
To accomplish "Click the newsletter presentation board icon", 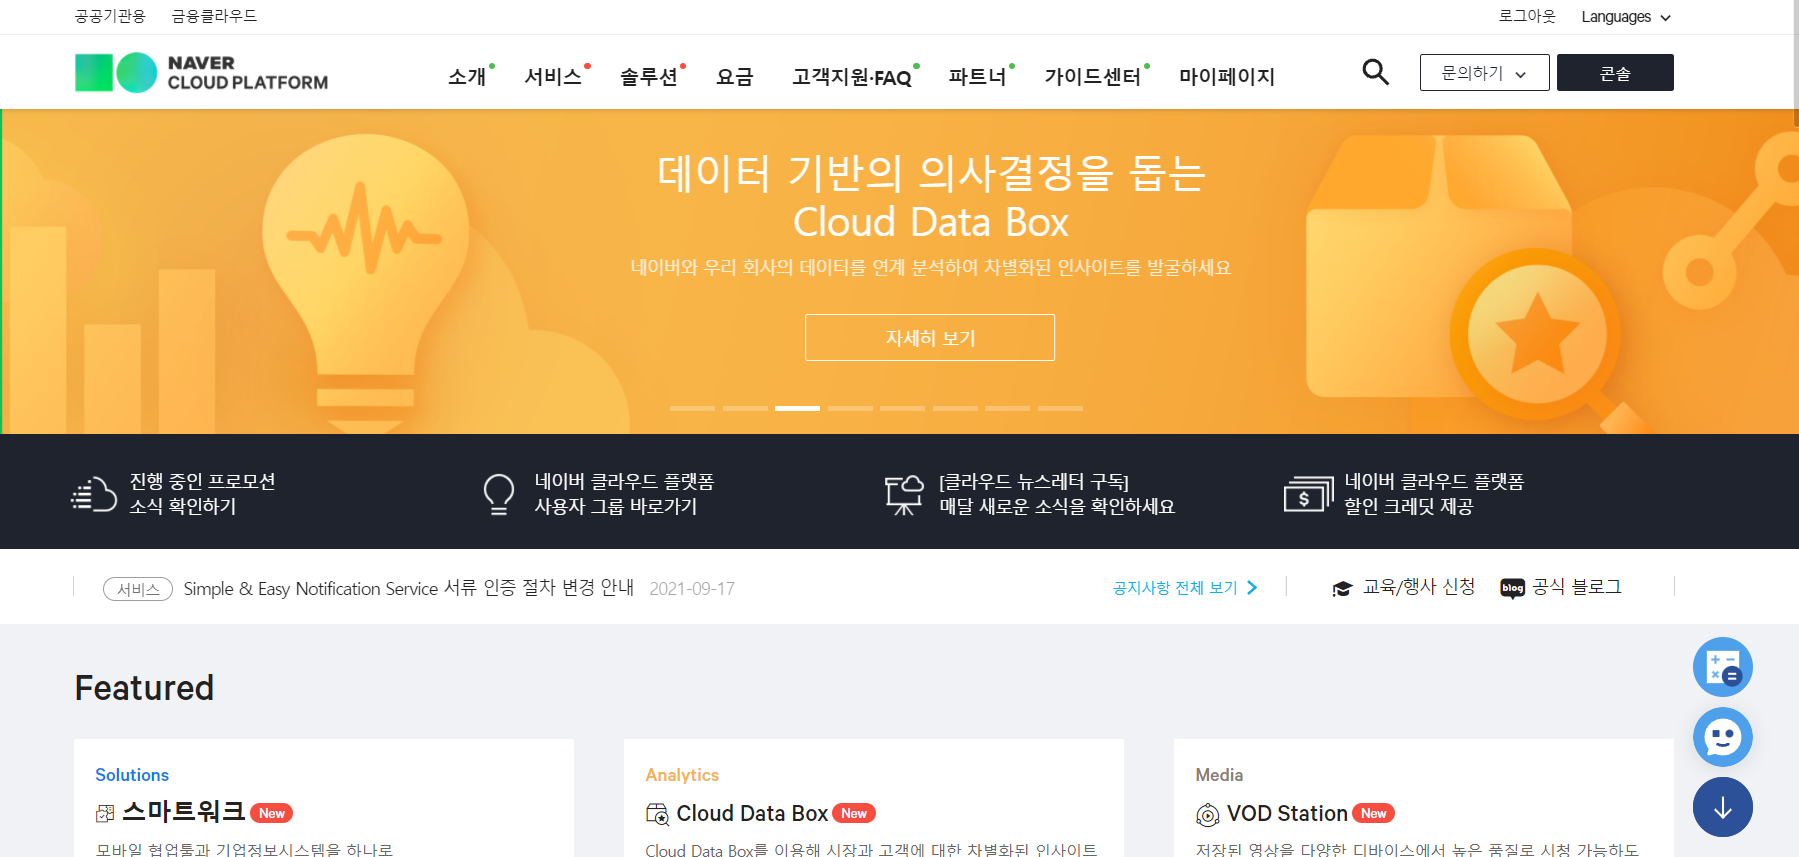I will (x=904, y=494).
